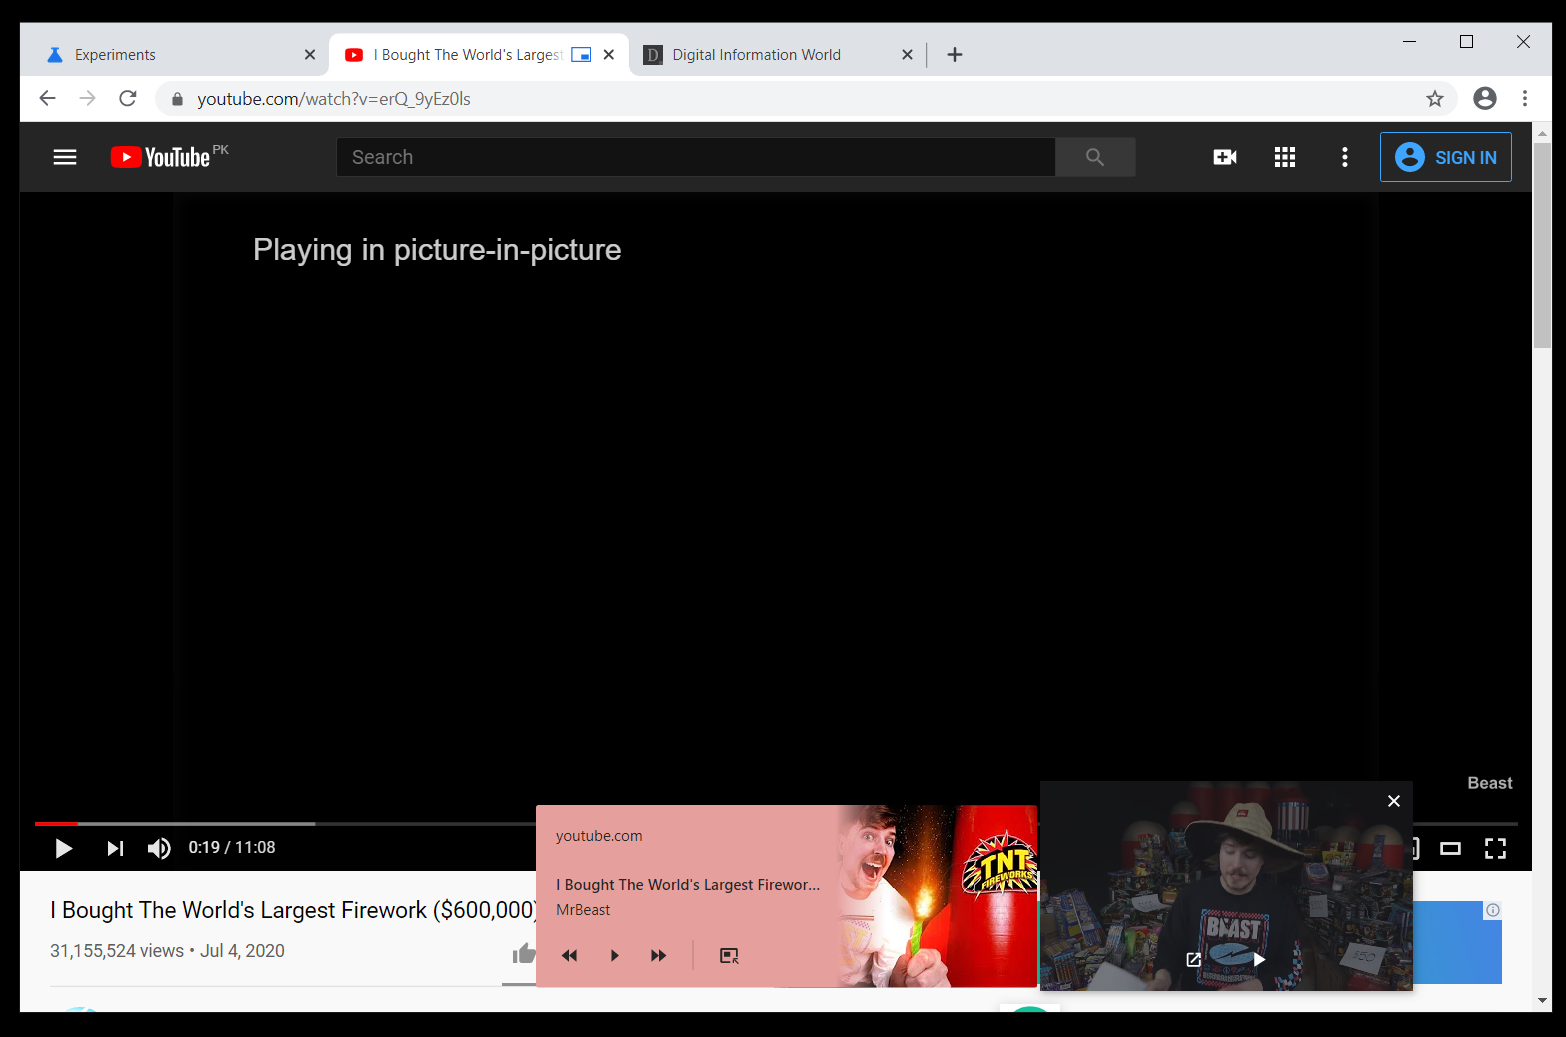This screenshot has height=1037, width=1566.
Task: Close the Digital Information World tab
Action: point(907,55)
